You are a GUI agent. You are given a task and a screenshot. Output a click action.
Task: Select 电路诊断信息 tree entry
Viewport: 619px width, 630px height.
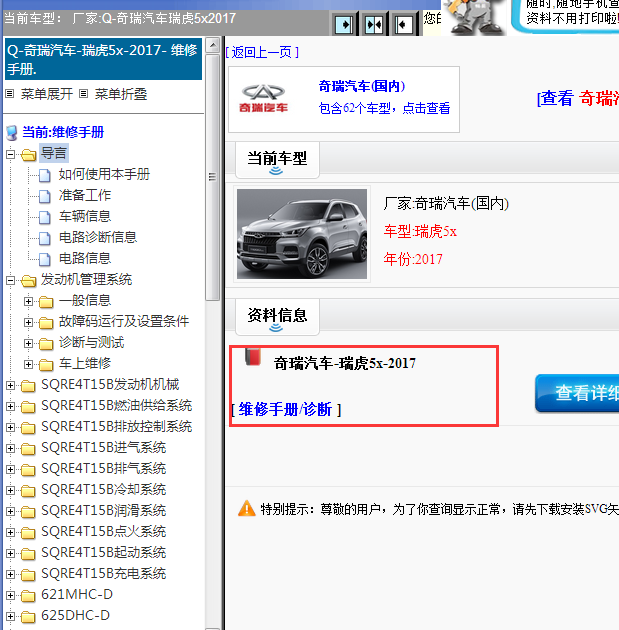coord(98,237)
